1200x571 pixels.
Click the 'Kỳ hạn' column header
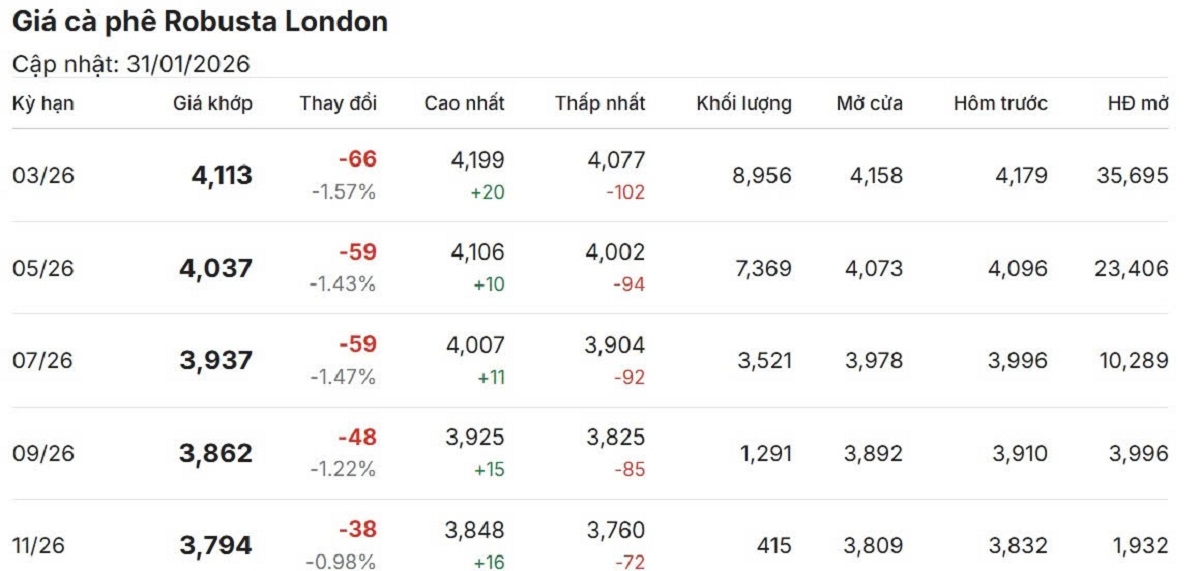(x=43, y=103)
